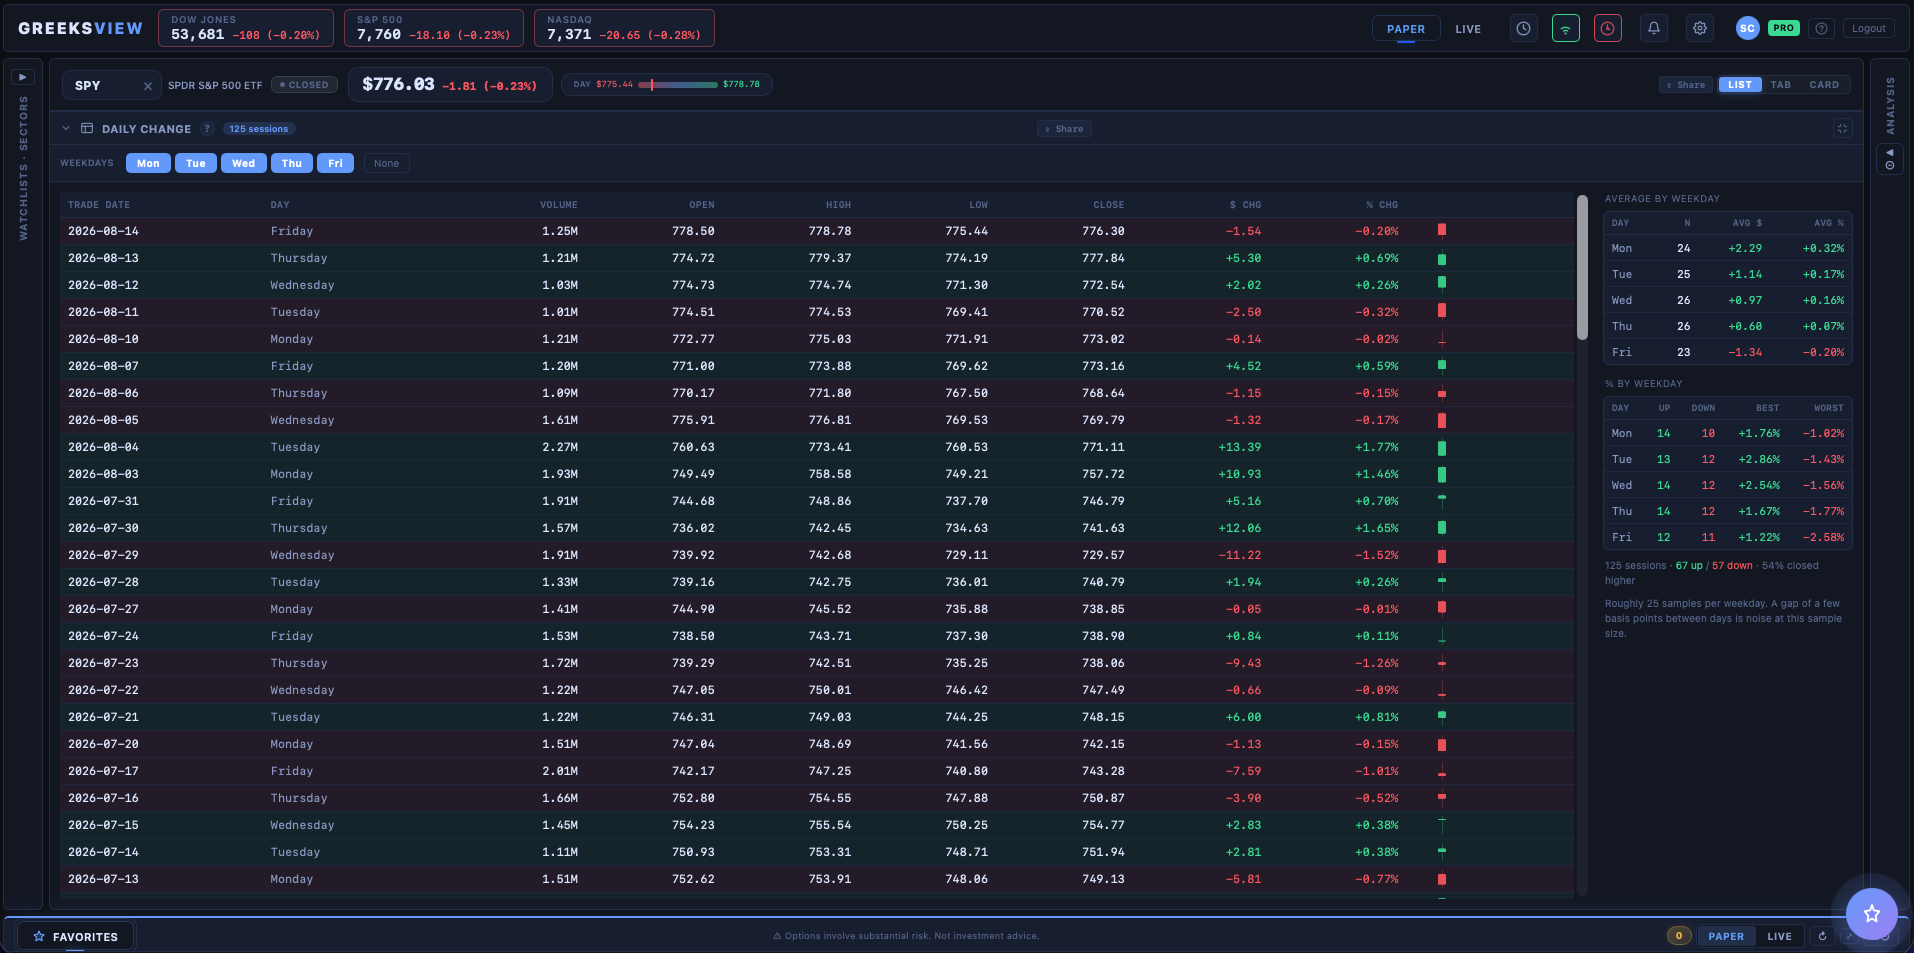
Task: Click Share button next to LIST
Action: tap(1687, 85)
